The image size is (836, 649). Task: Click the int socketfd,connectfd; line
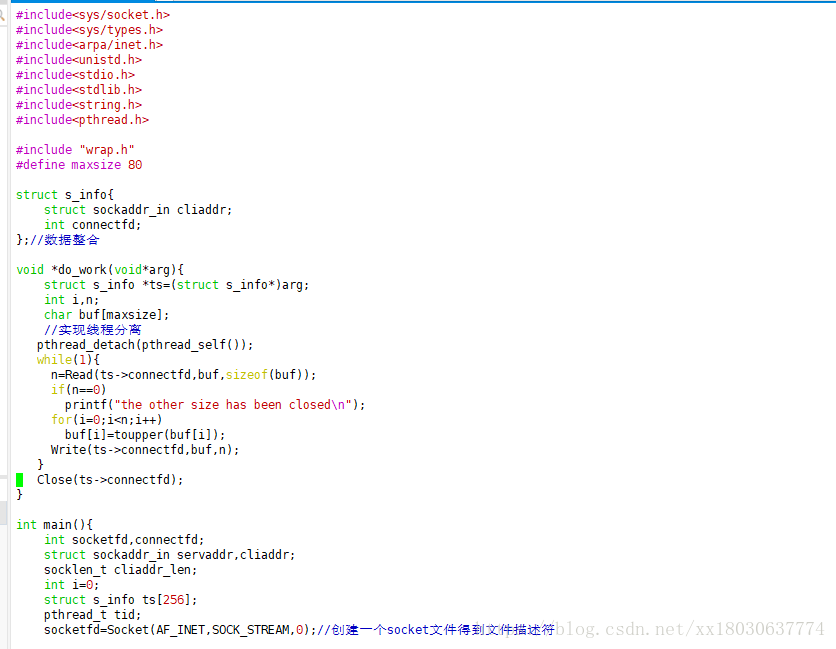pos(124,540)
